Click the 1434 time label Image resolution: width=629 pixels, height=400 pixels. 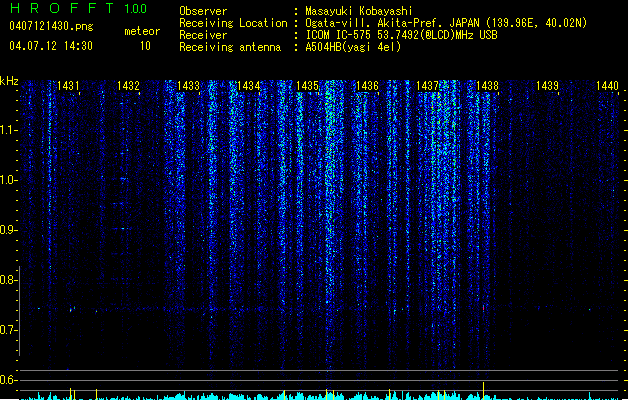click(x=248, y=86)
